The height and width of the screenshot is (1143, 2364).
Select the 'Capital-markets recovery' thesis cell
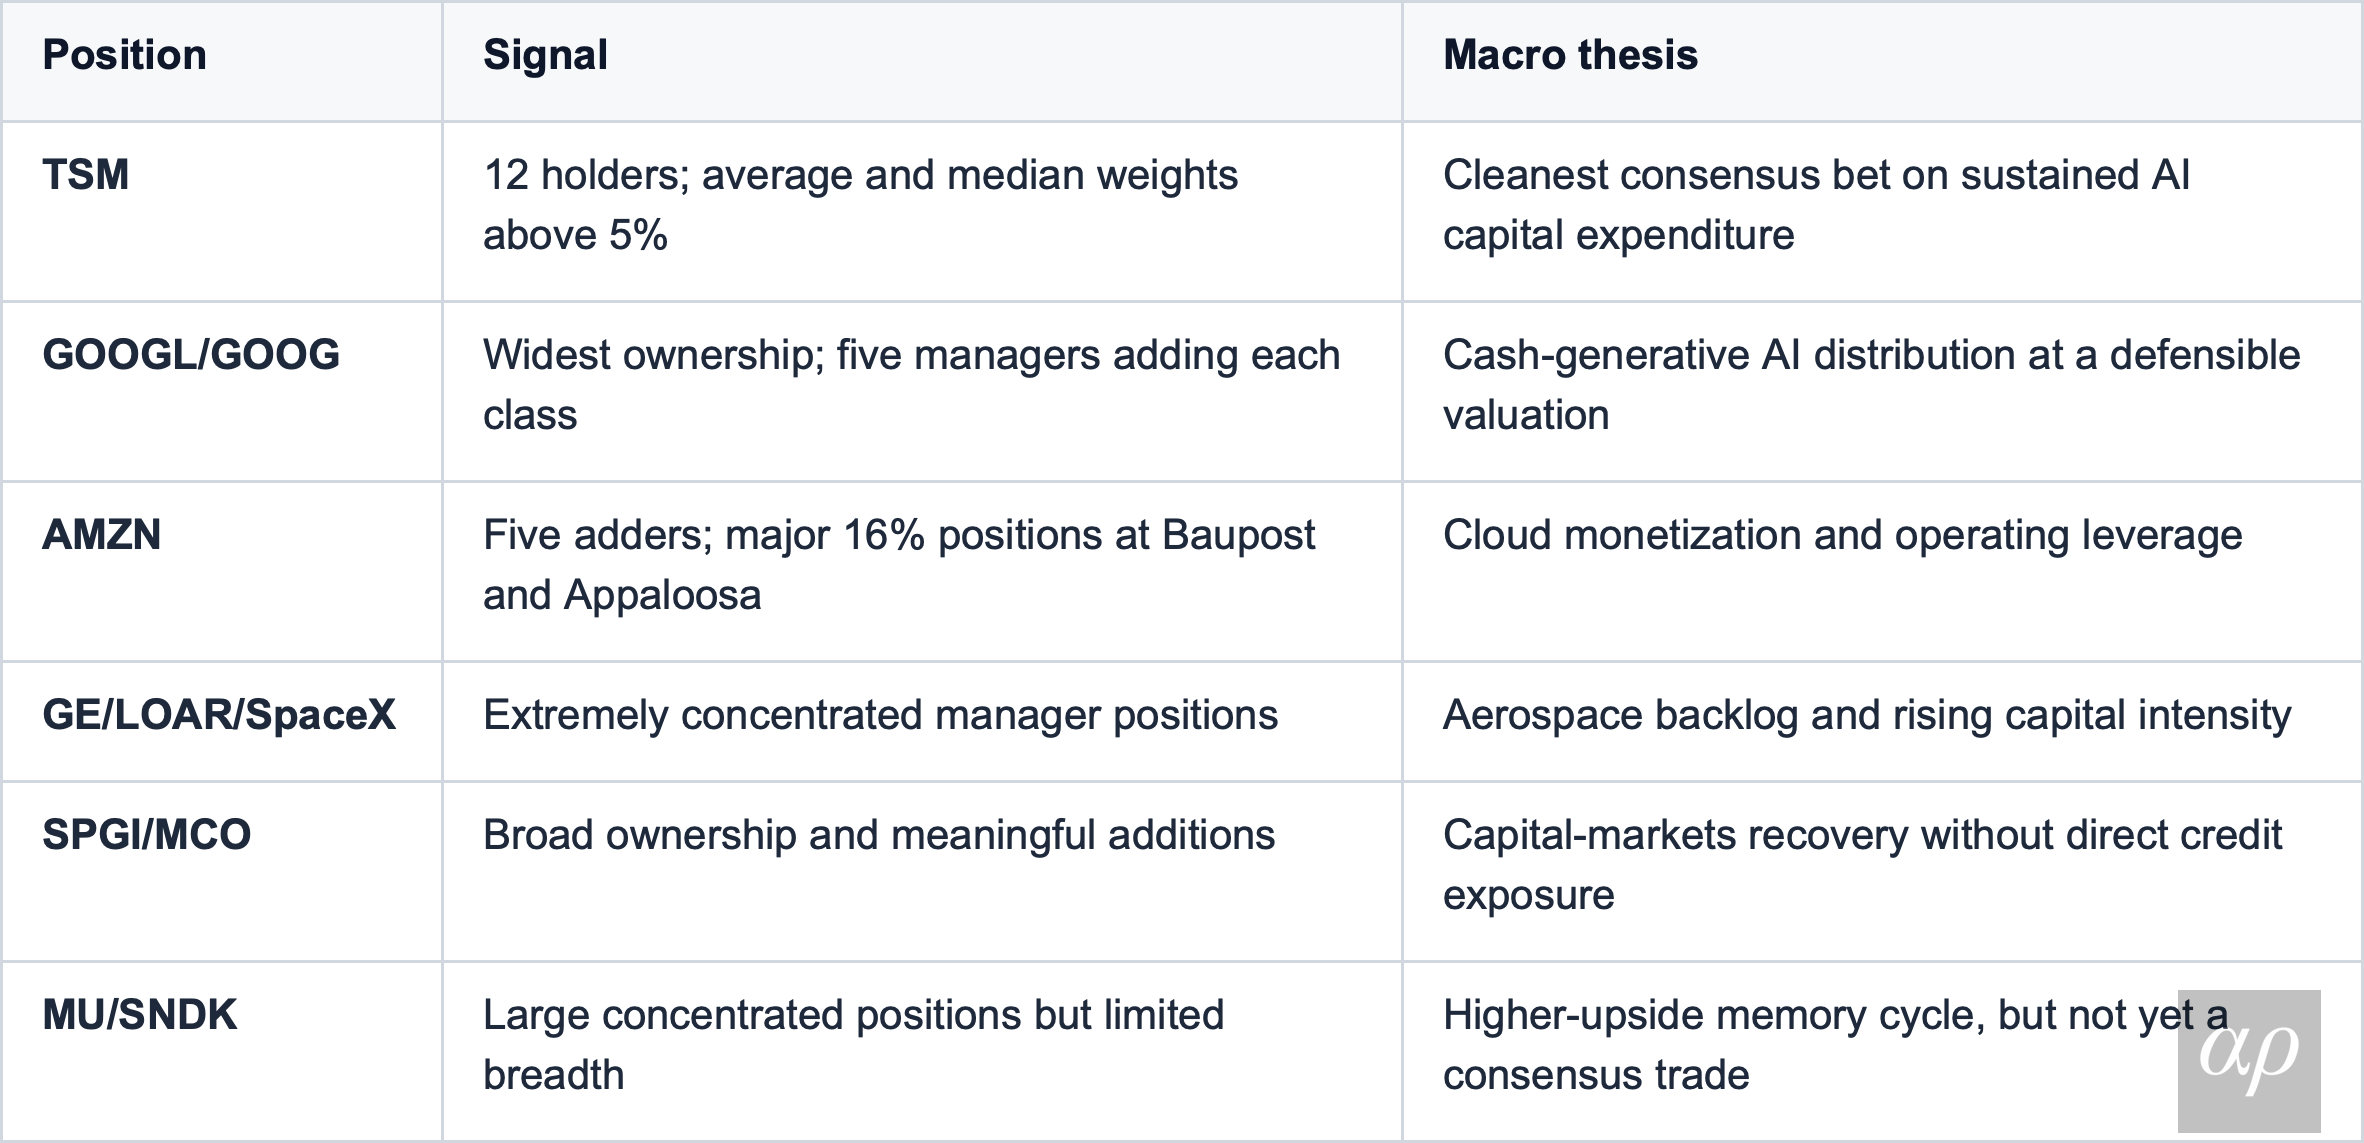click(1883, 871)
